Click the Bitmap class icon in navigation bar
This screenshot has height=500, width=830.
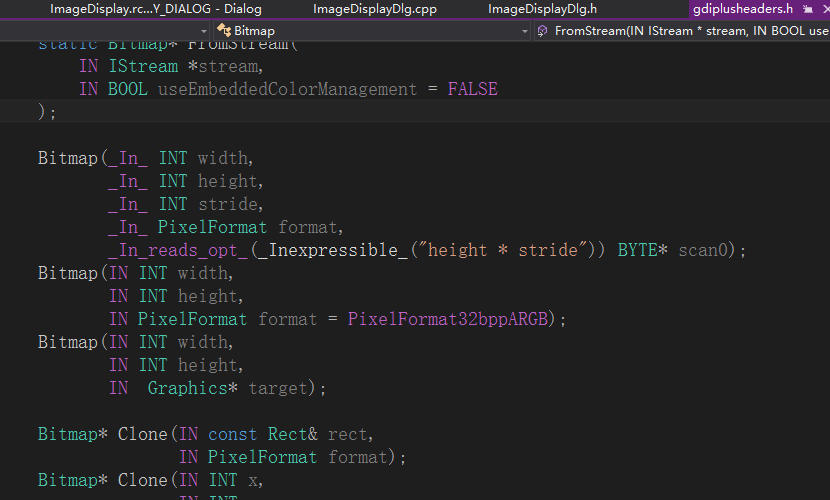click(x=224, y=31)
